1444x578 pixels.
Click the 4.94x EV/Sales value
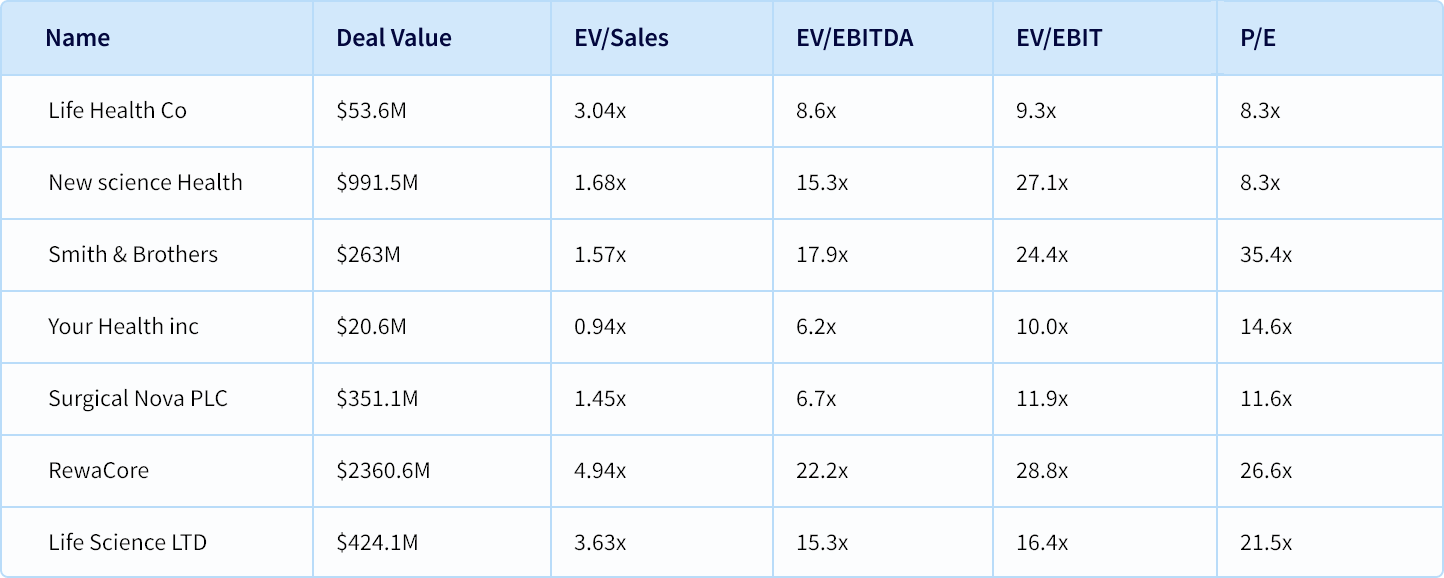600,470
